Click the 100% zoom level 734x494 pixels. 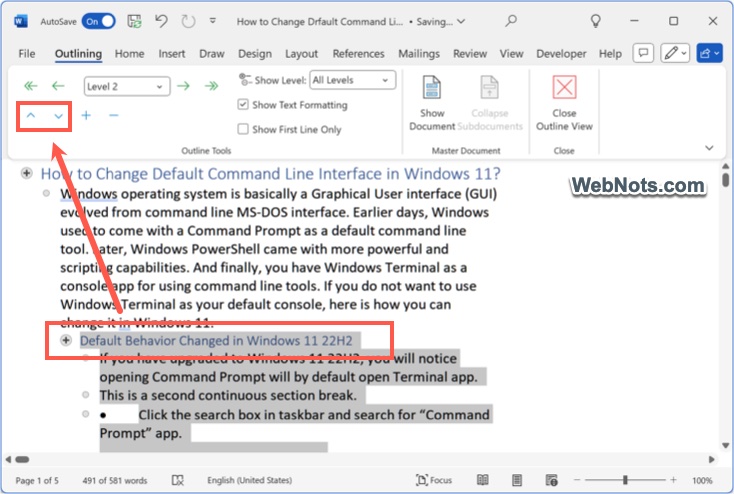tap(702, 480)
